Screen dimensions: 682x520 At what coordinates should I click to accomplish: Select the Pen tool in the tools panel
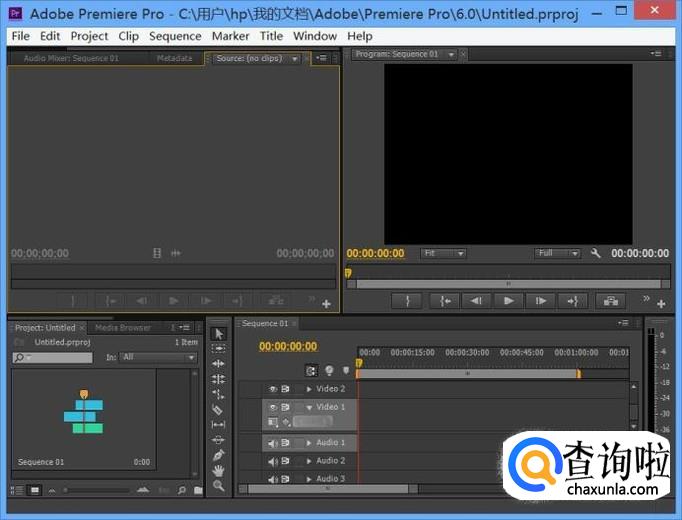(219, 455)
